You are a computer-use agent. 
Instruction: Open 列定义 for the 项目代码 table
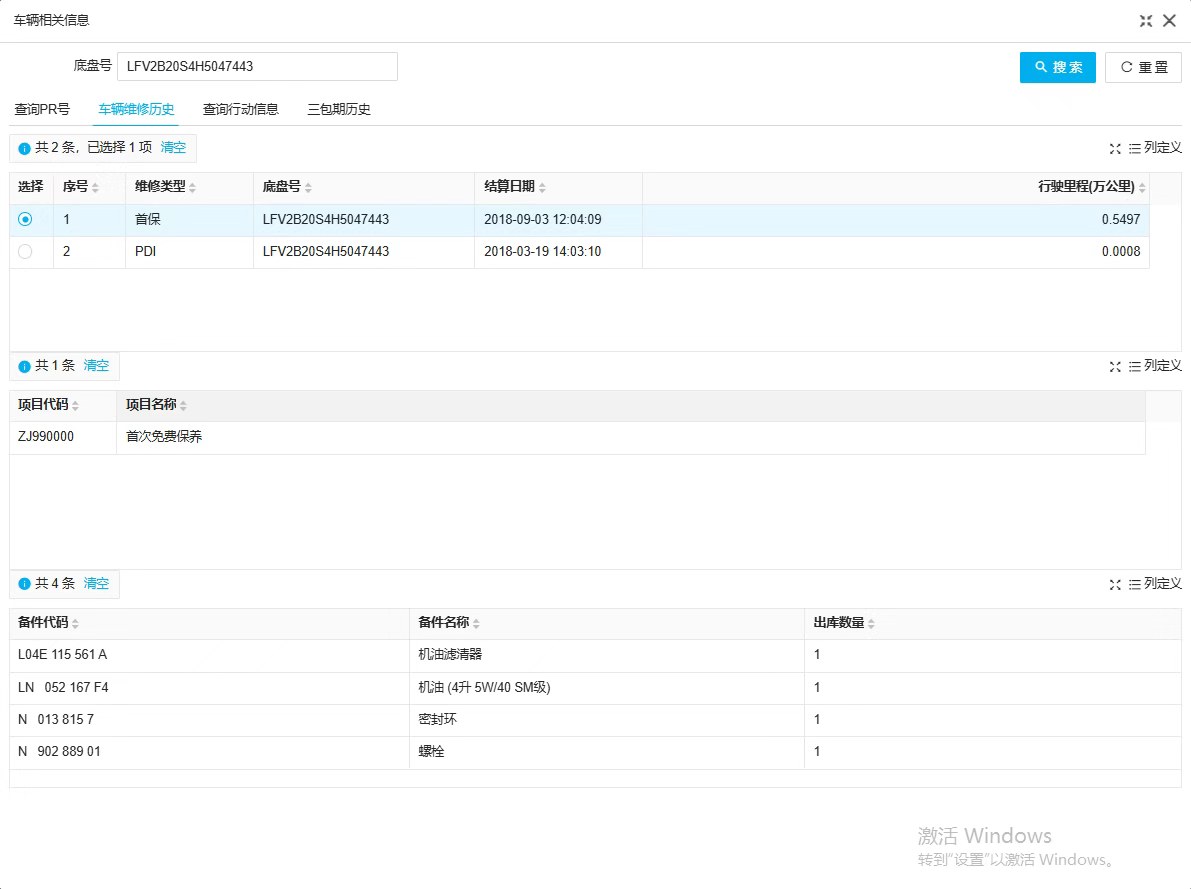tap(1155, 365)
